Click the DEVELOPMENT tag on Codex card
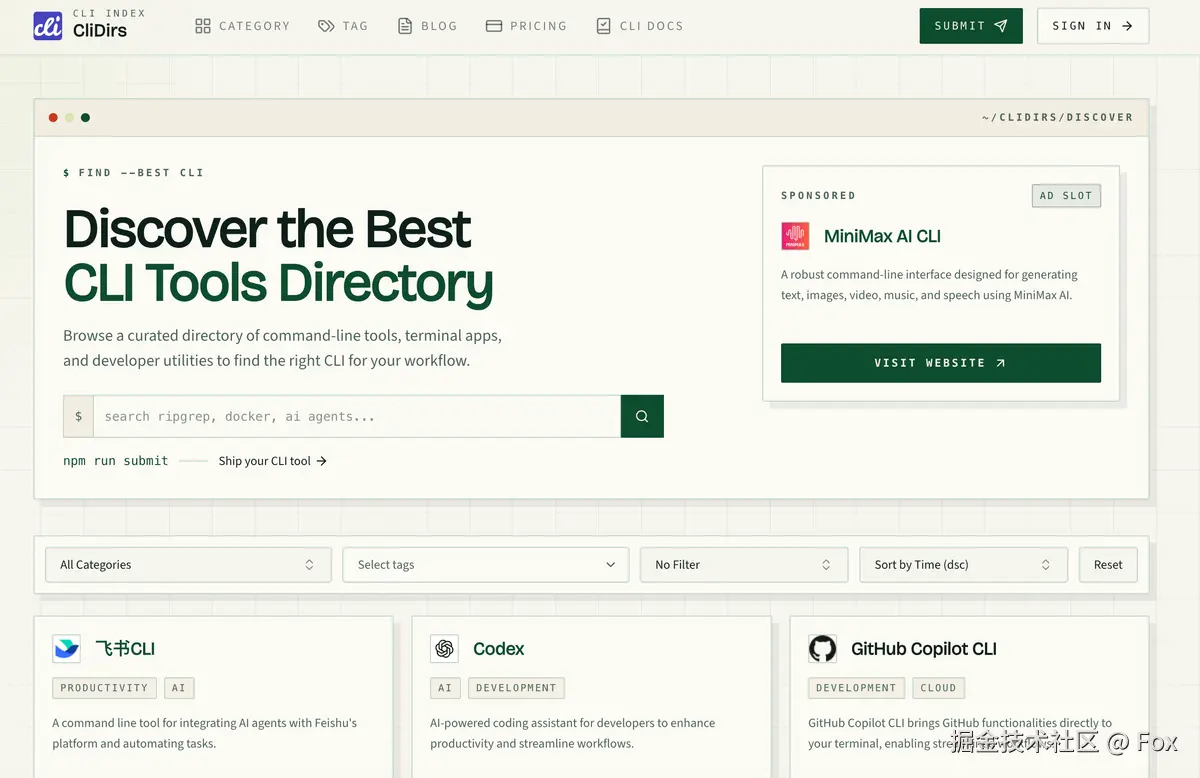The image size is (1200, 778). (x=516, y=688)
